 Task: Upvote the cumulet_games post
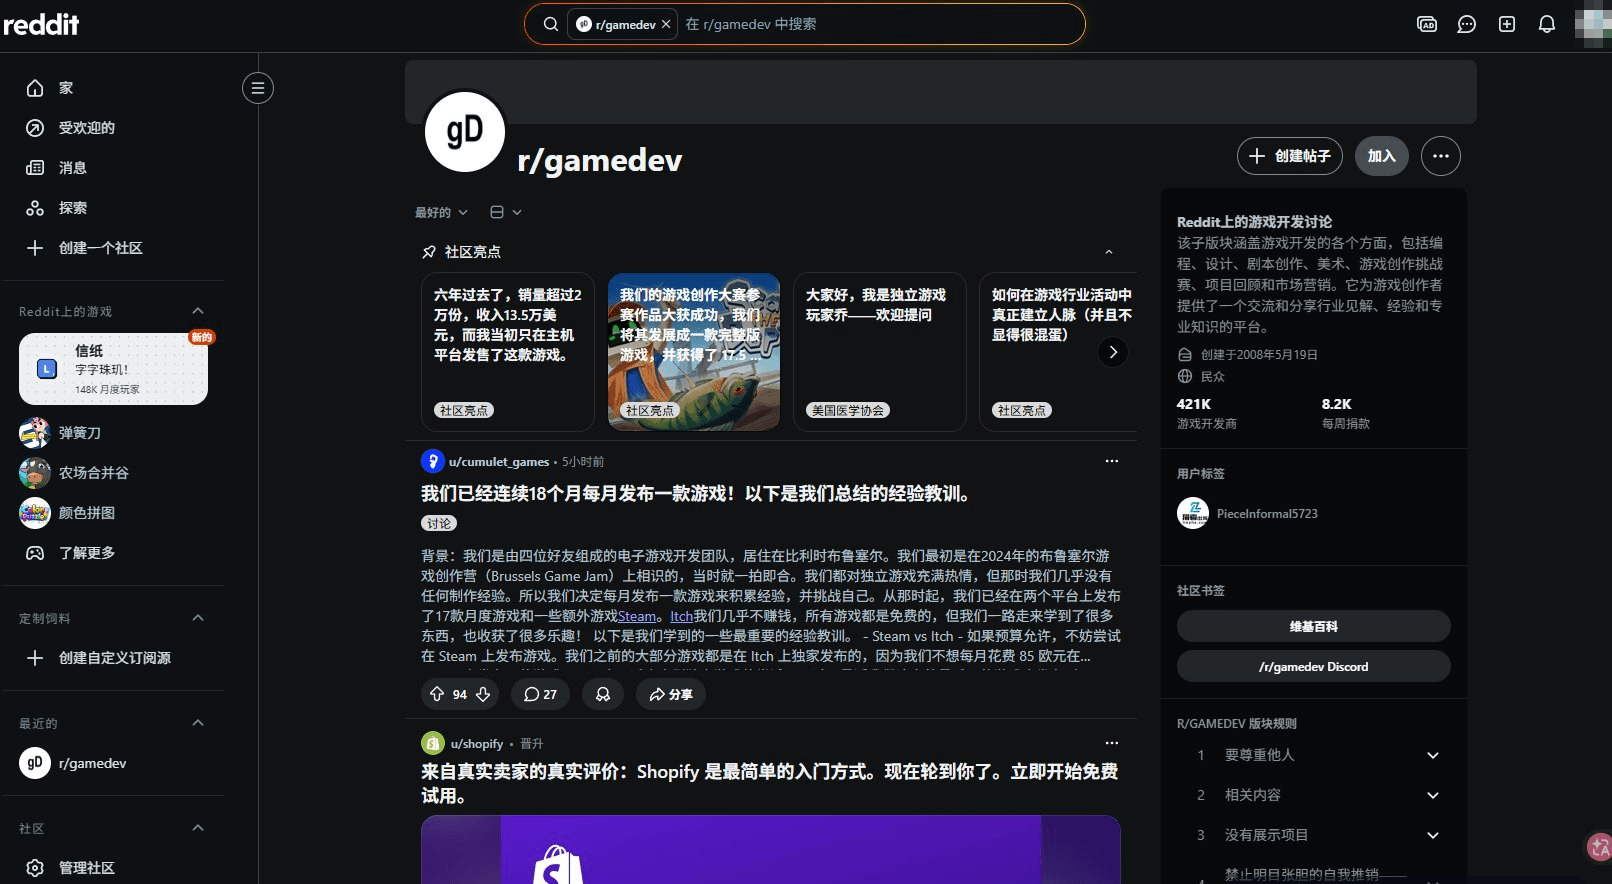click(x=437, y=694)
